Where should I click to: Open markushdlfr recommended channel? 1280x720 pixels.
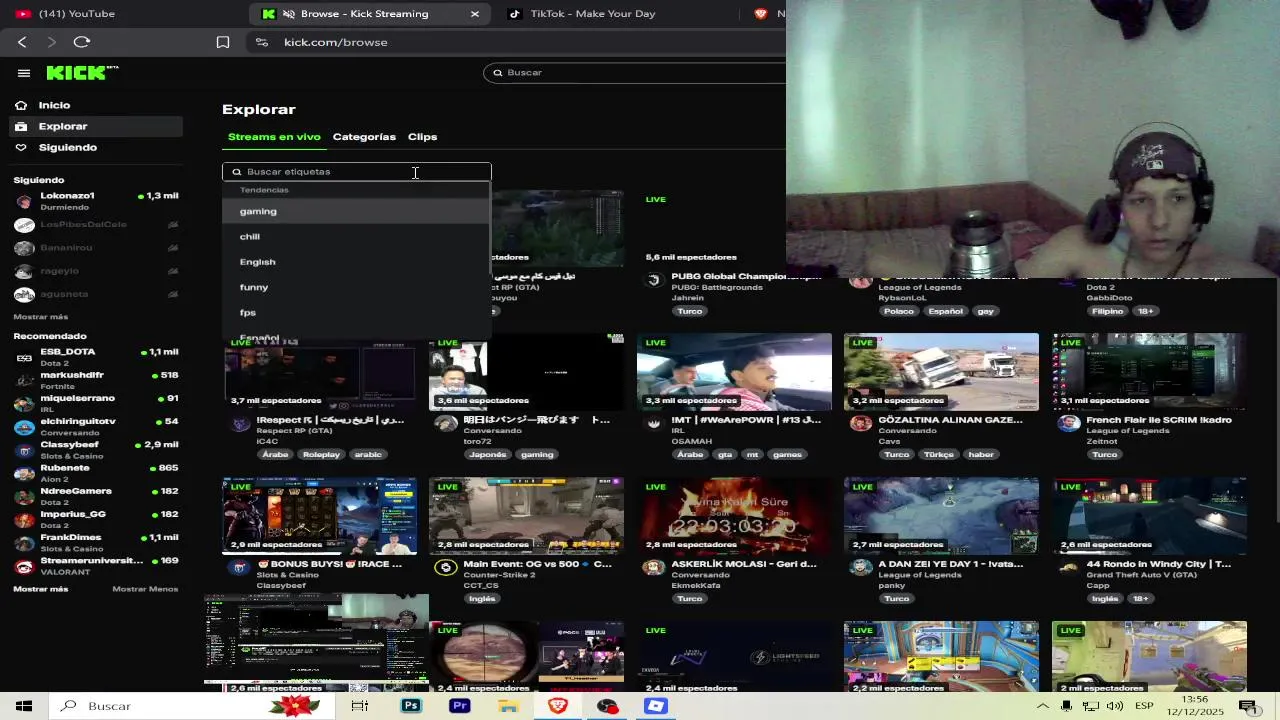click(95, 380)
